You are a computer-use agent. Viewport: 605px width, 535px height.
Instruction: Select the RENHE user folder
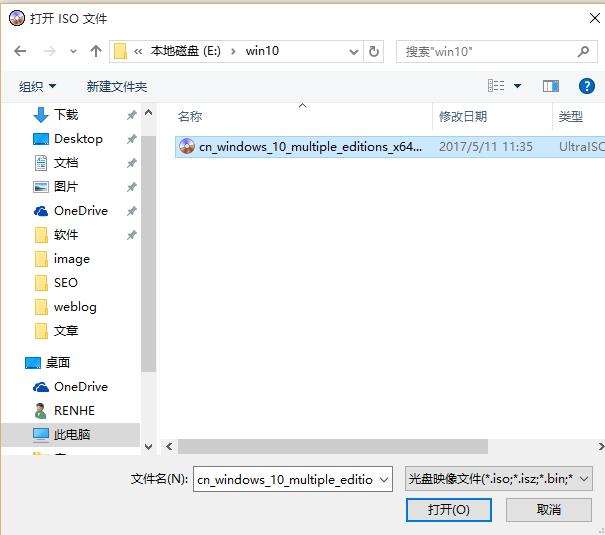point(74,410)
